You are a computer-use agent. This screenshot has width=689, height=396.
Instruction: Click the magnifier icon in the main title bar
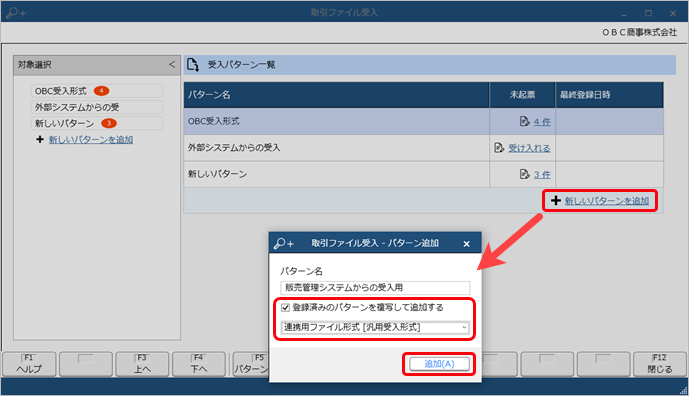pos(16,13)
